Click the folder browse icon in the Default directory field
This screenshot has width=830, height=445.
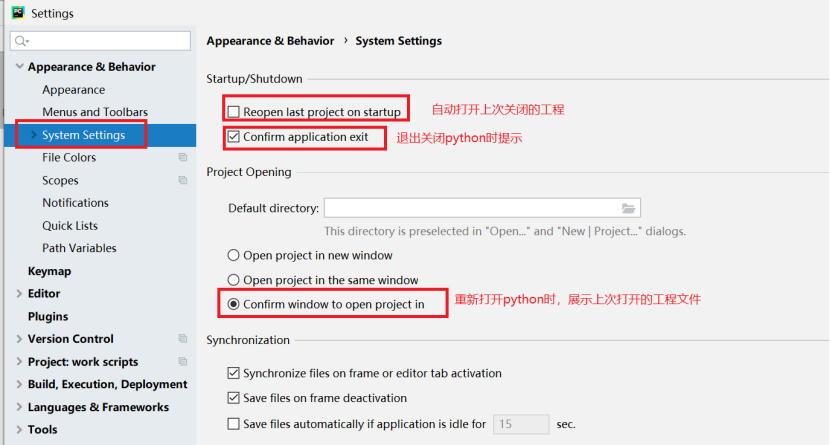pos(628,208)
